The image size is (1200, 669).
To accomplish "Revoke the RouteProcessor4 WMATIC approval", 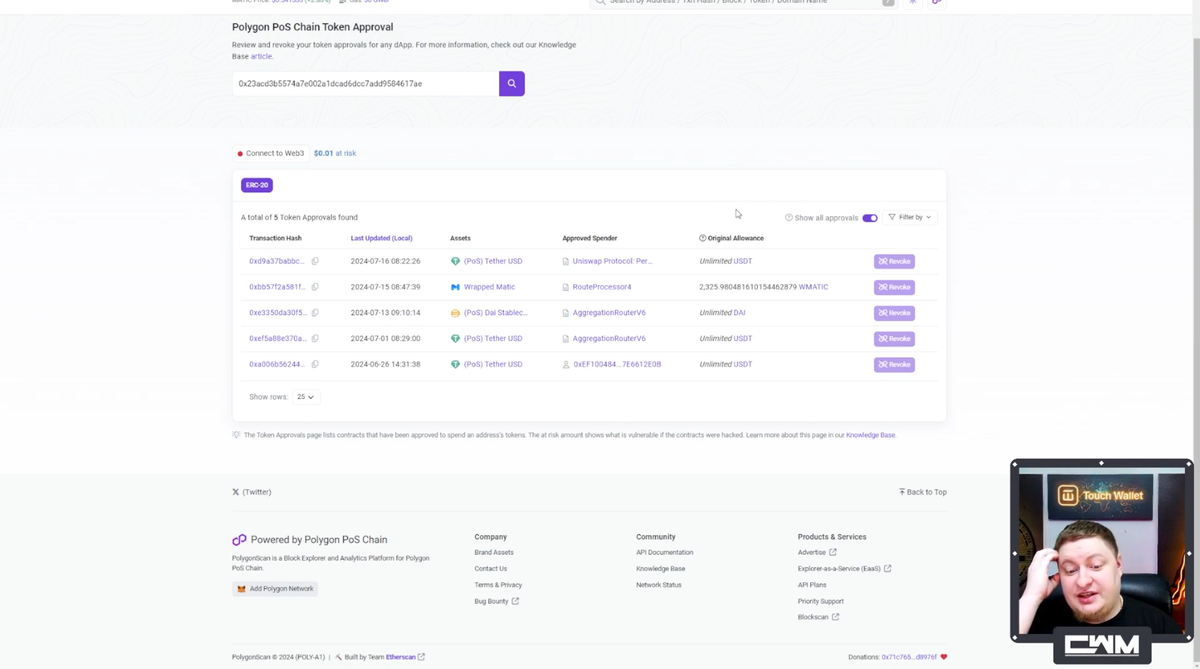I will click(x=894, y=287).
